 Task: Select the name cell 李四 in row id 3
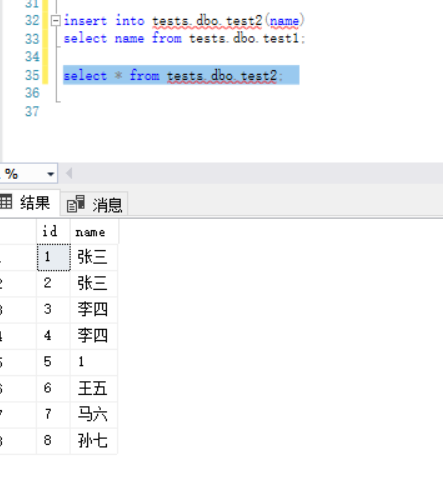(94, 309)
